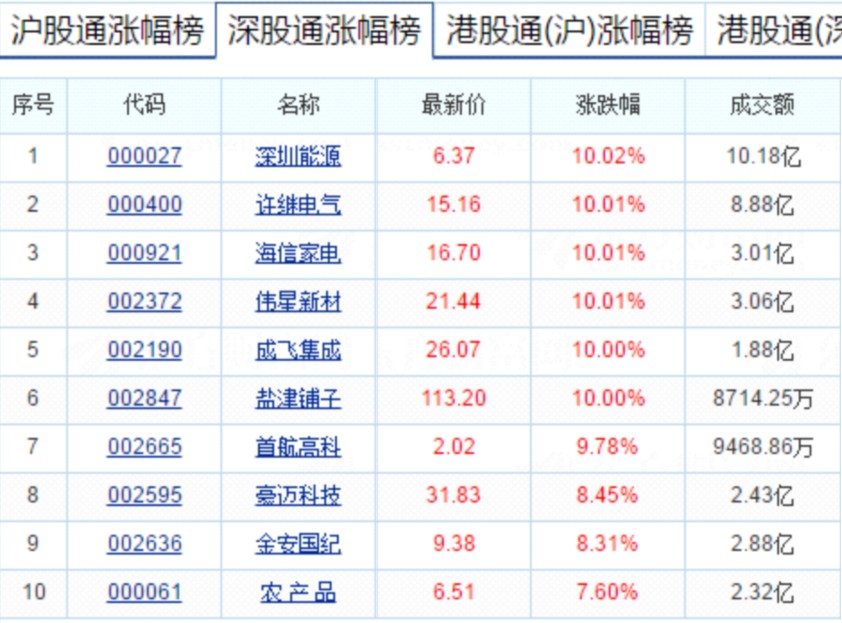This screenshot has width=842, height=623.
Task: Open the 金安国纪 stock name link
Action: tap(298, 544)
